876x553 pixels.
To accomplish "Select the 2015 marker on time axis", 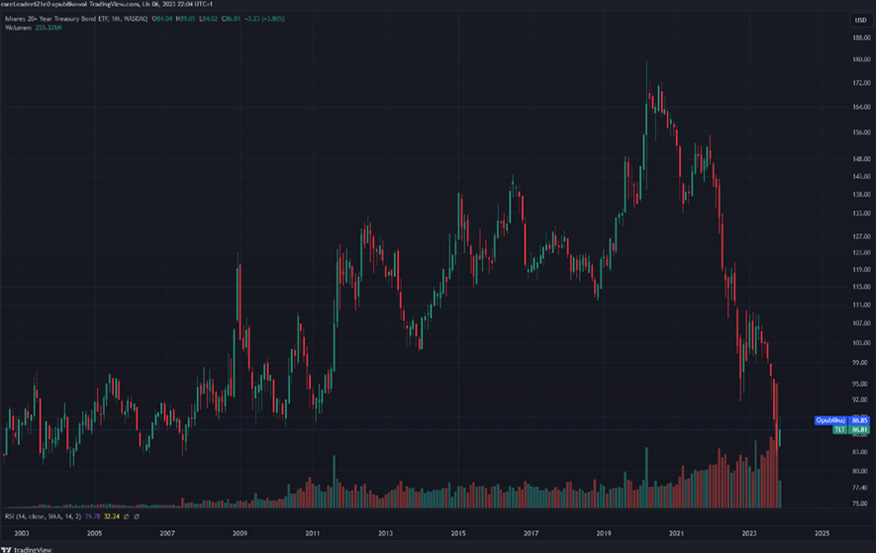I will (458, 534).
